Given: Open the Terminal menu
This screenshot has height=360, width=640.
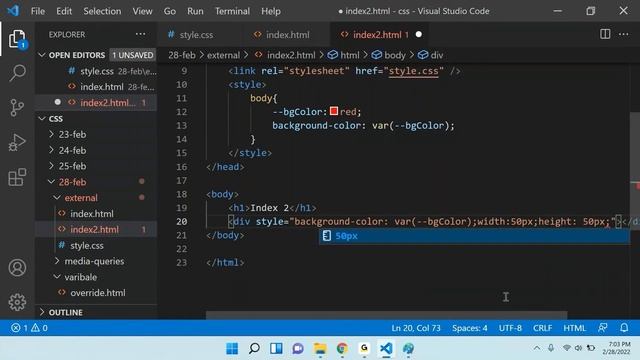Looking at the screenshot, I should (x=232, y=11).
